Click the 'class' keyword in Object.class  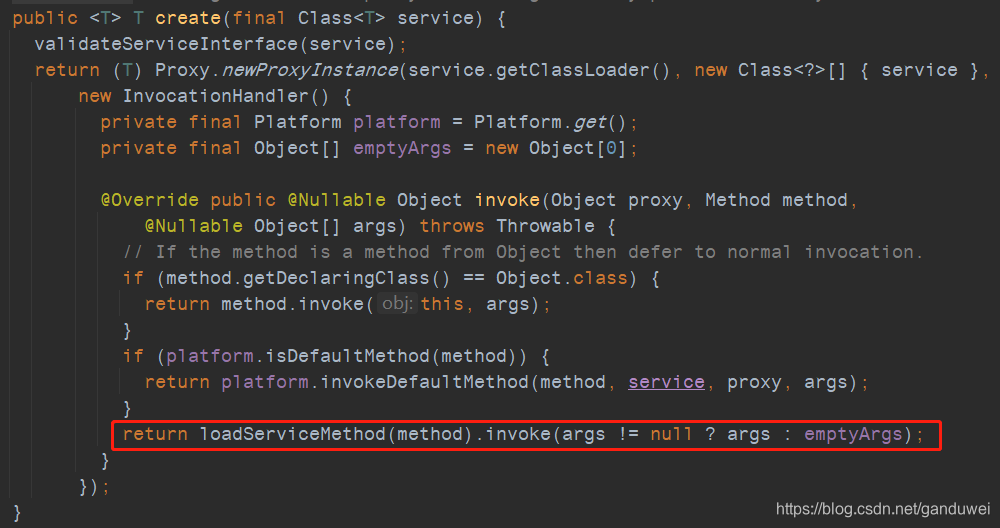(x=600, y=278)
